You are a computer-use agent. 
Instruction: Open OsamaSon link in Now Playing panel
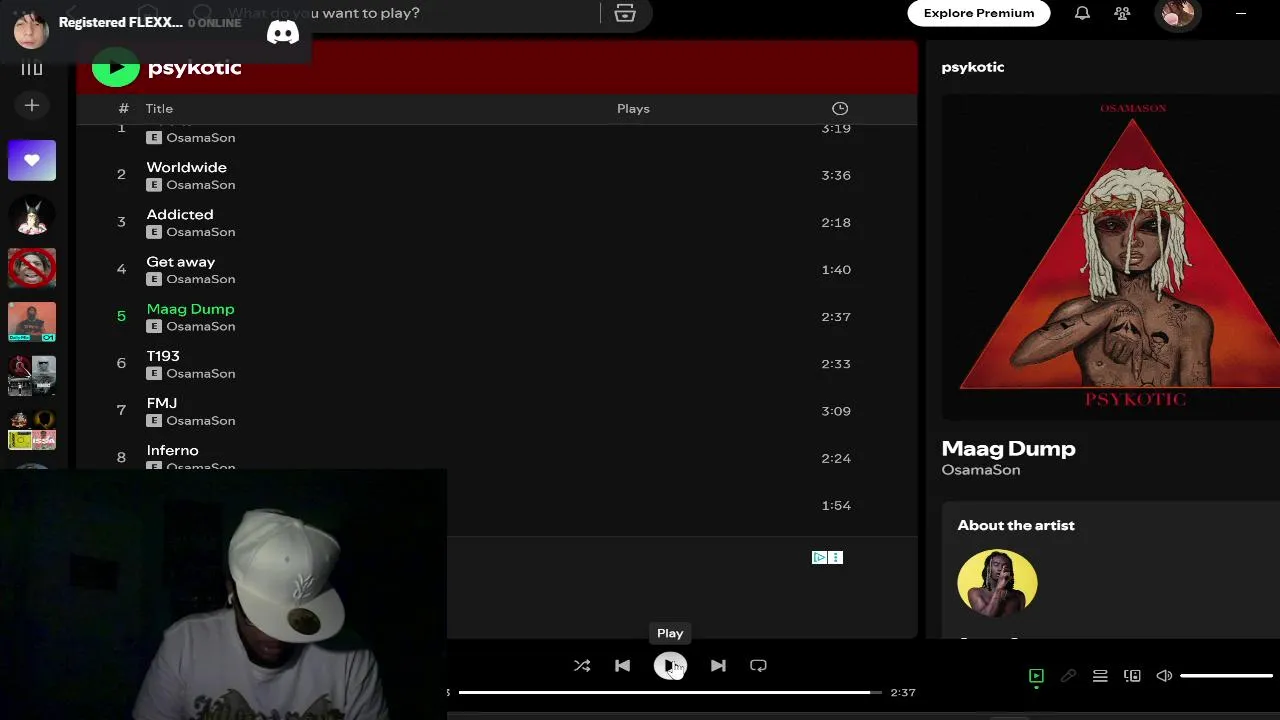coord(981,470)
